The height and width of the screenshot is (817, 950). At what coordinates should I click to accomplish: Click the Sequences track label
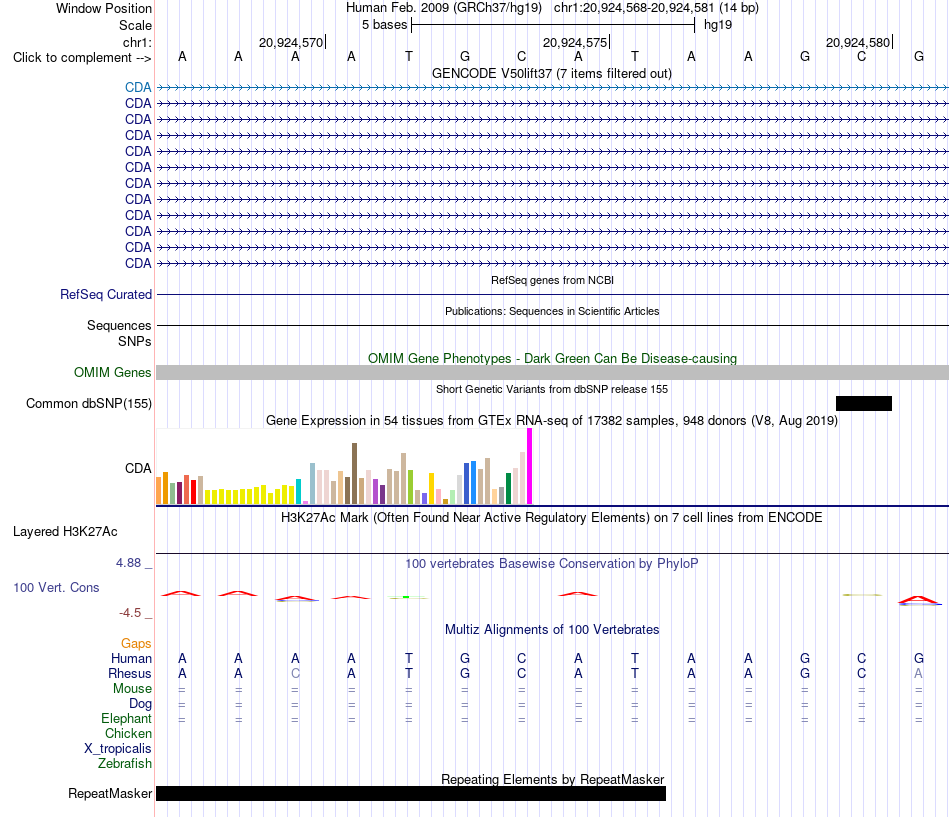click(119, 325)
